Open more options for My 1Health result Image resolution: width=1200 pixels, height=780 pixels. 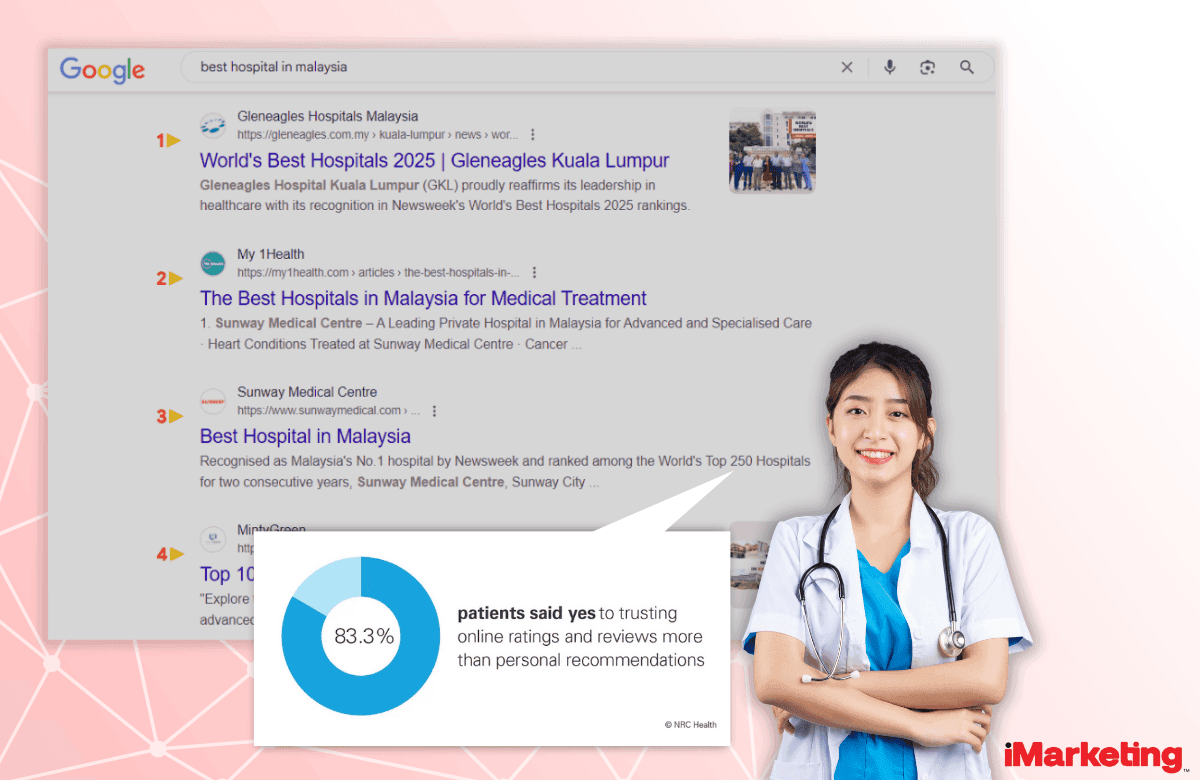(x=534, y=272)
